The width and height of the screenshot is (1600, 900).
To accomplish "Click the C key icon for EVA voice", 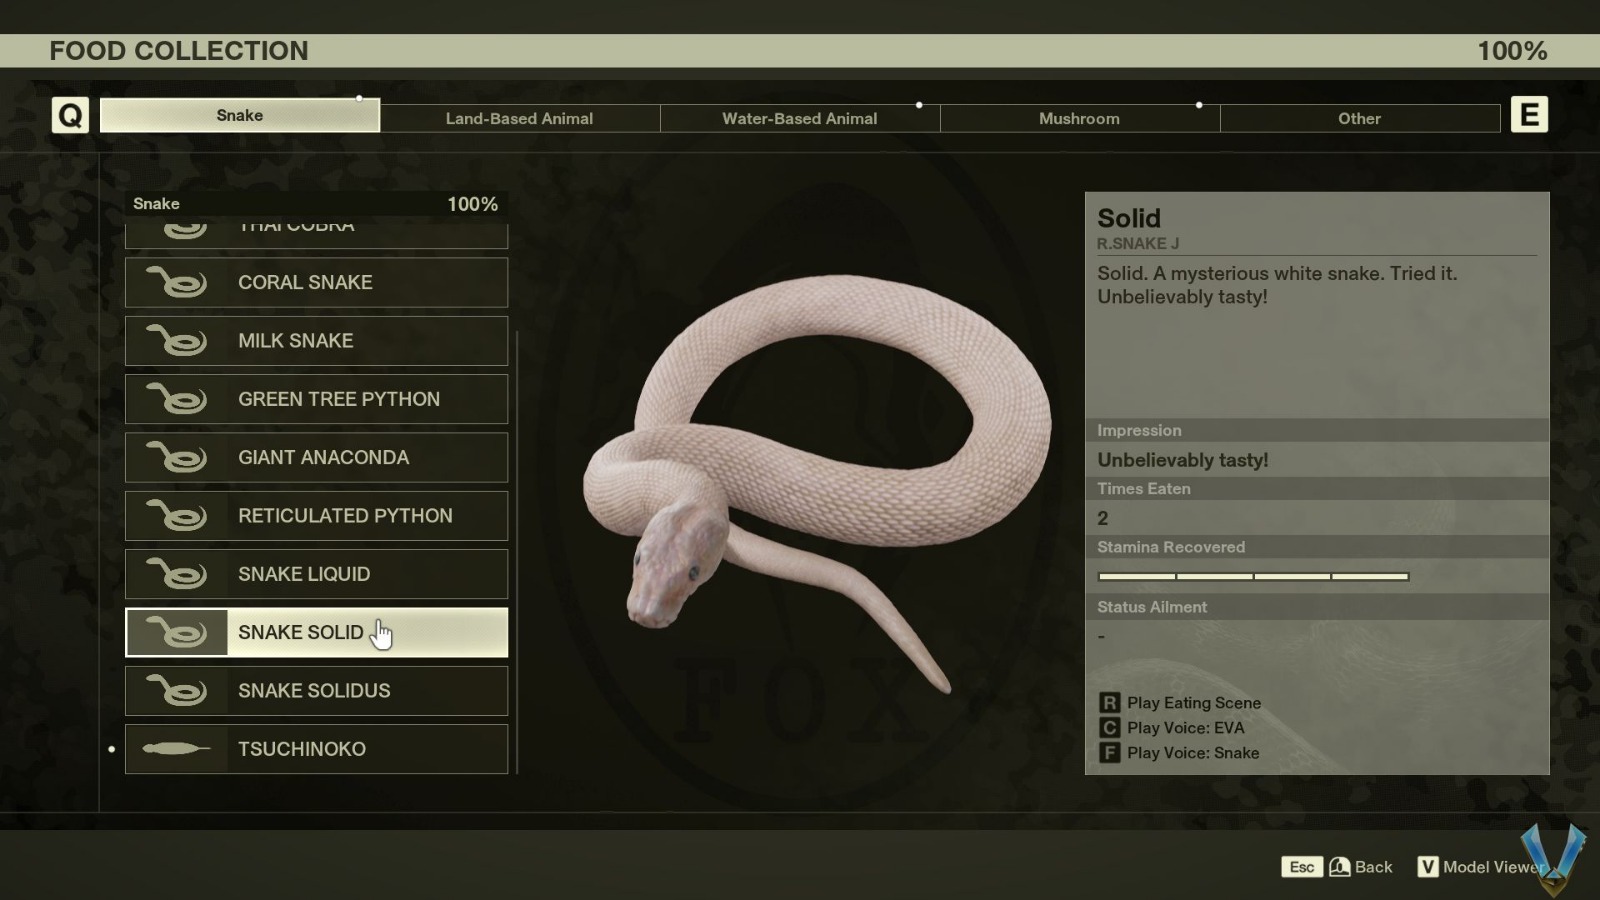I will (x=1109, y=728).
